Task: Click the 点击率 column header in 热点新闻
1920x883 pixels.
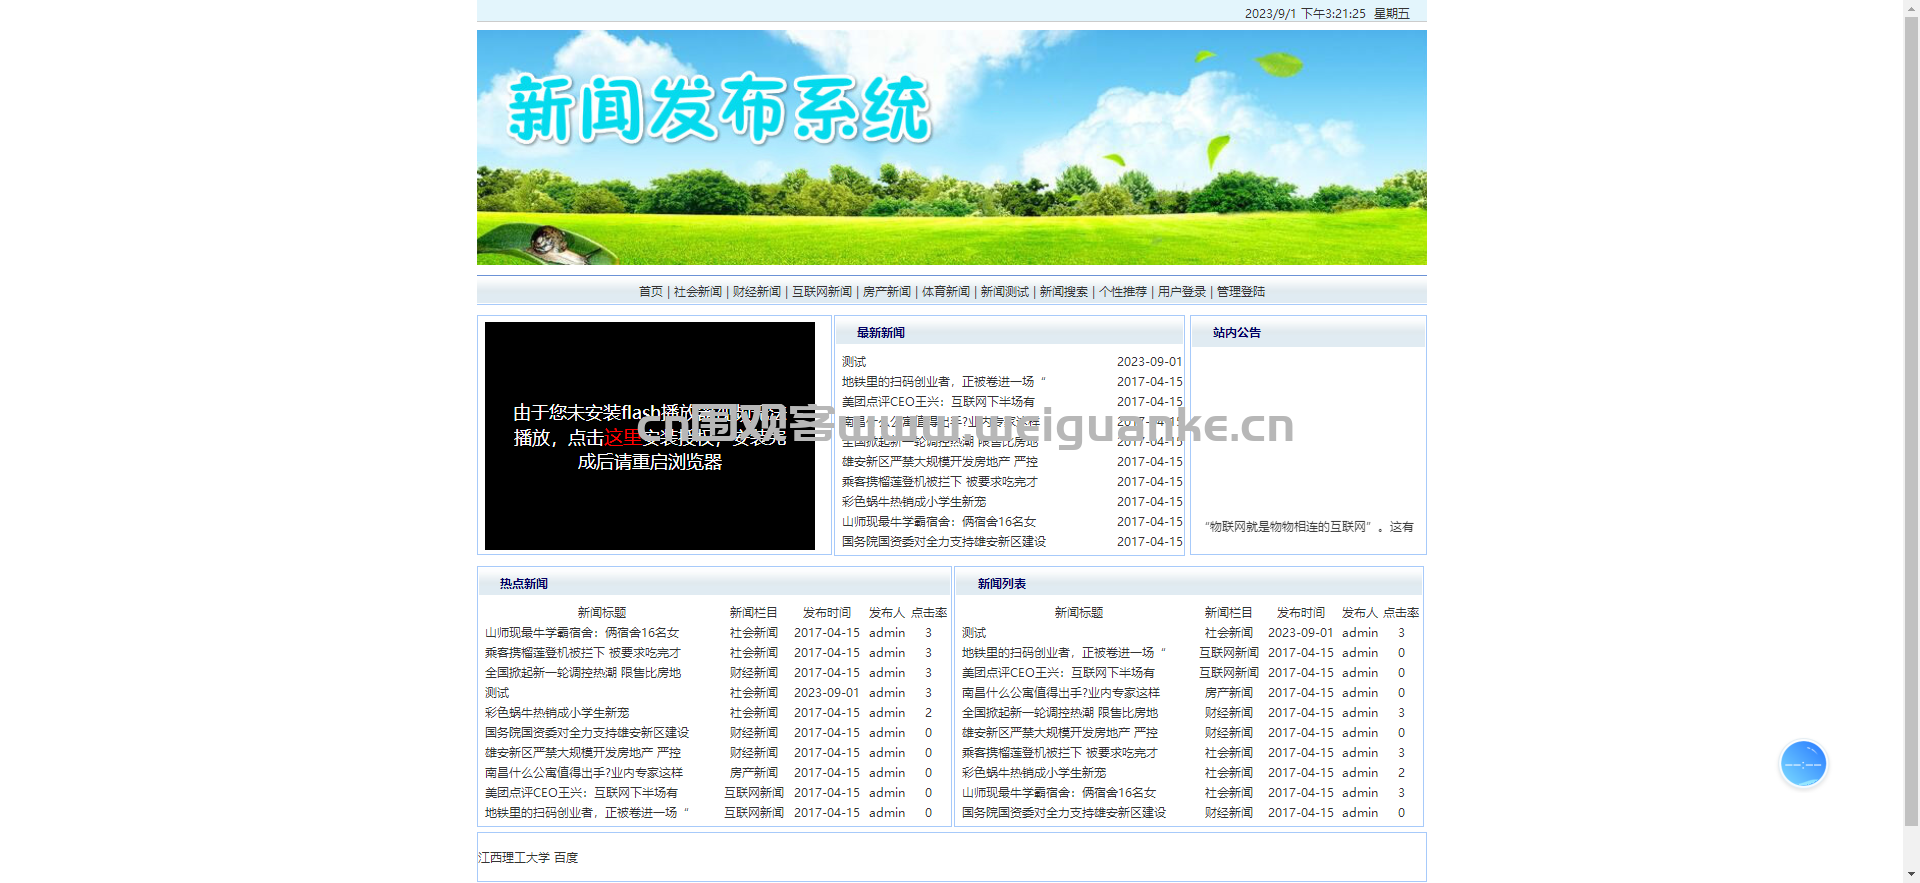Action: coord(929,613)
